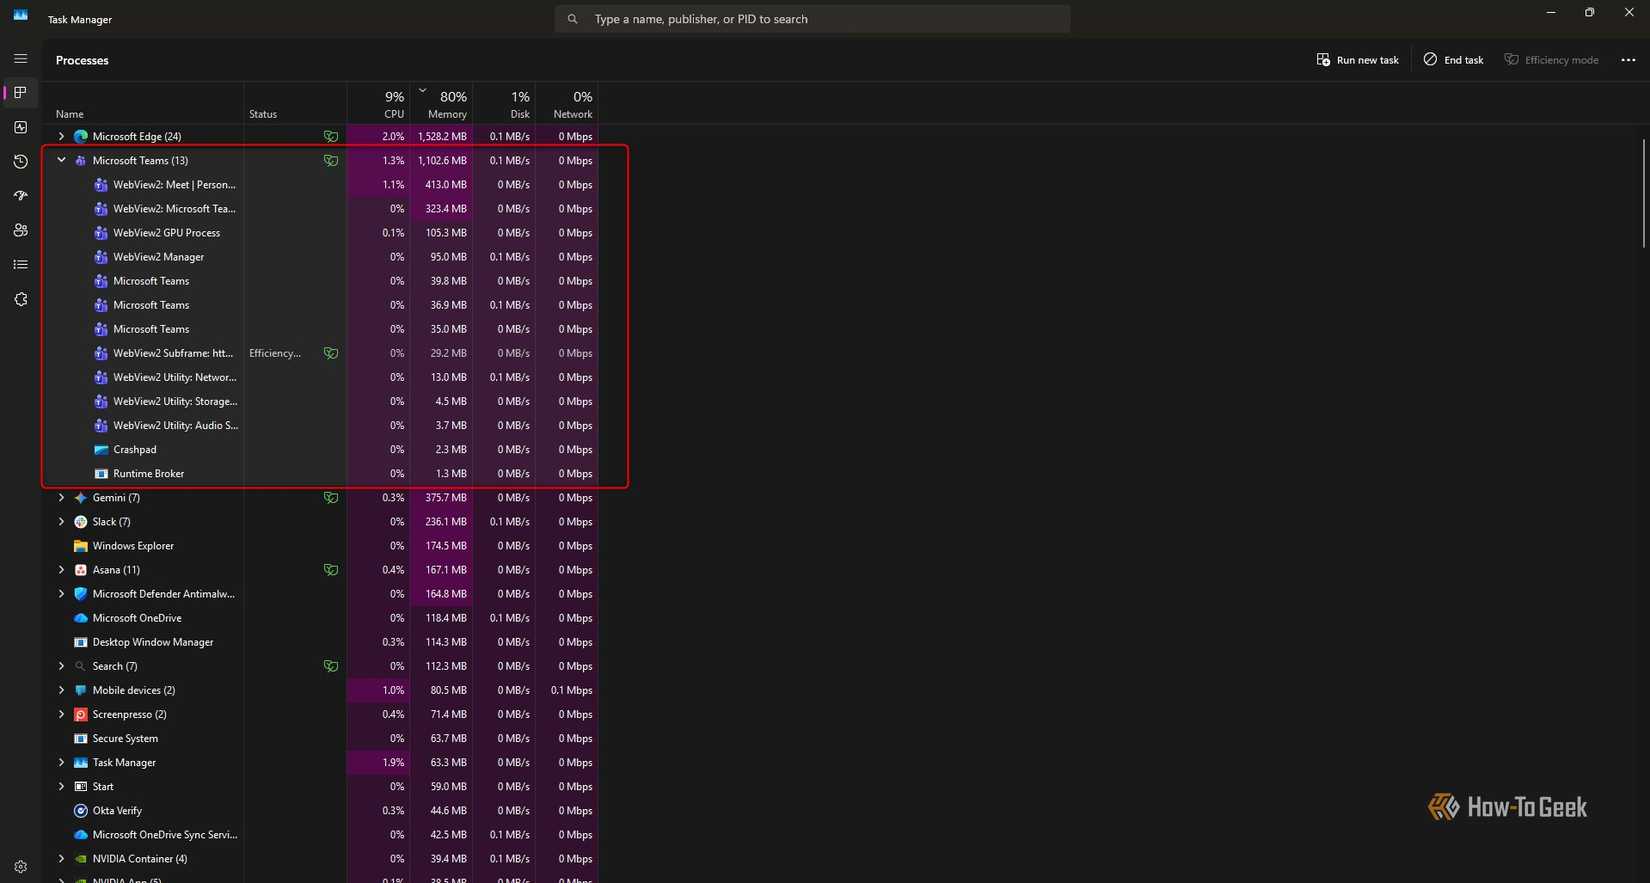Viewport: 1650px width, 883px height.
Task: Expand the Screenpresso process group
Action: pyautogui.click(x=61, y=714)
